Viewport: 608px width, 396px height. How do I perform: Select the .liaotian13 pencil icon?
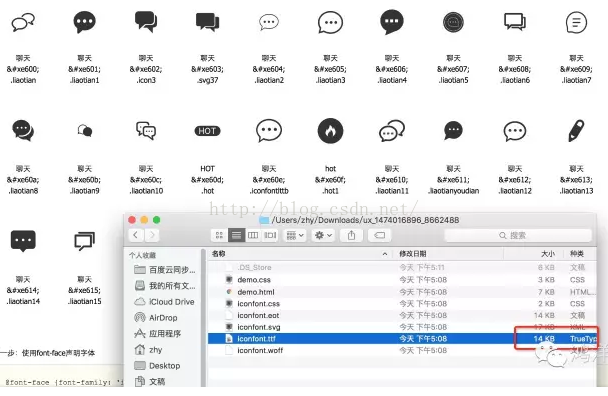[x=576, y=131]
